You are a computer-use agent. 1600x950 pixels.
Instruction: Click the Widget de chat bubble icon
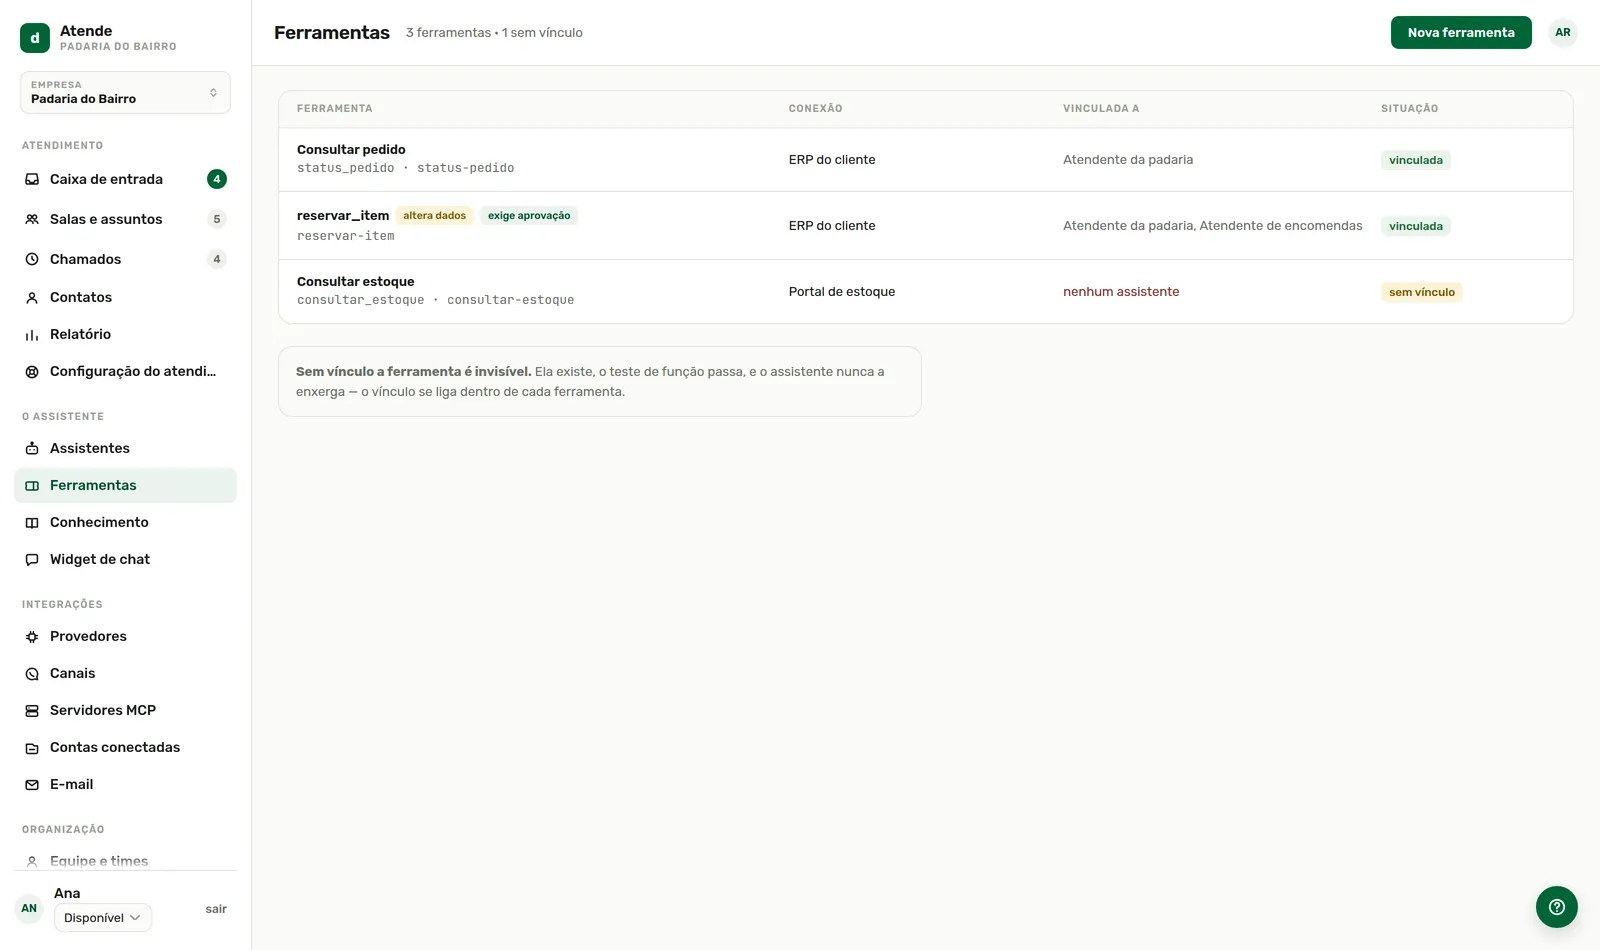pos(32,559)
